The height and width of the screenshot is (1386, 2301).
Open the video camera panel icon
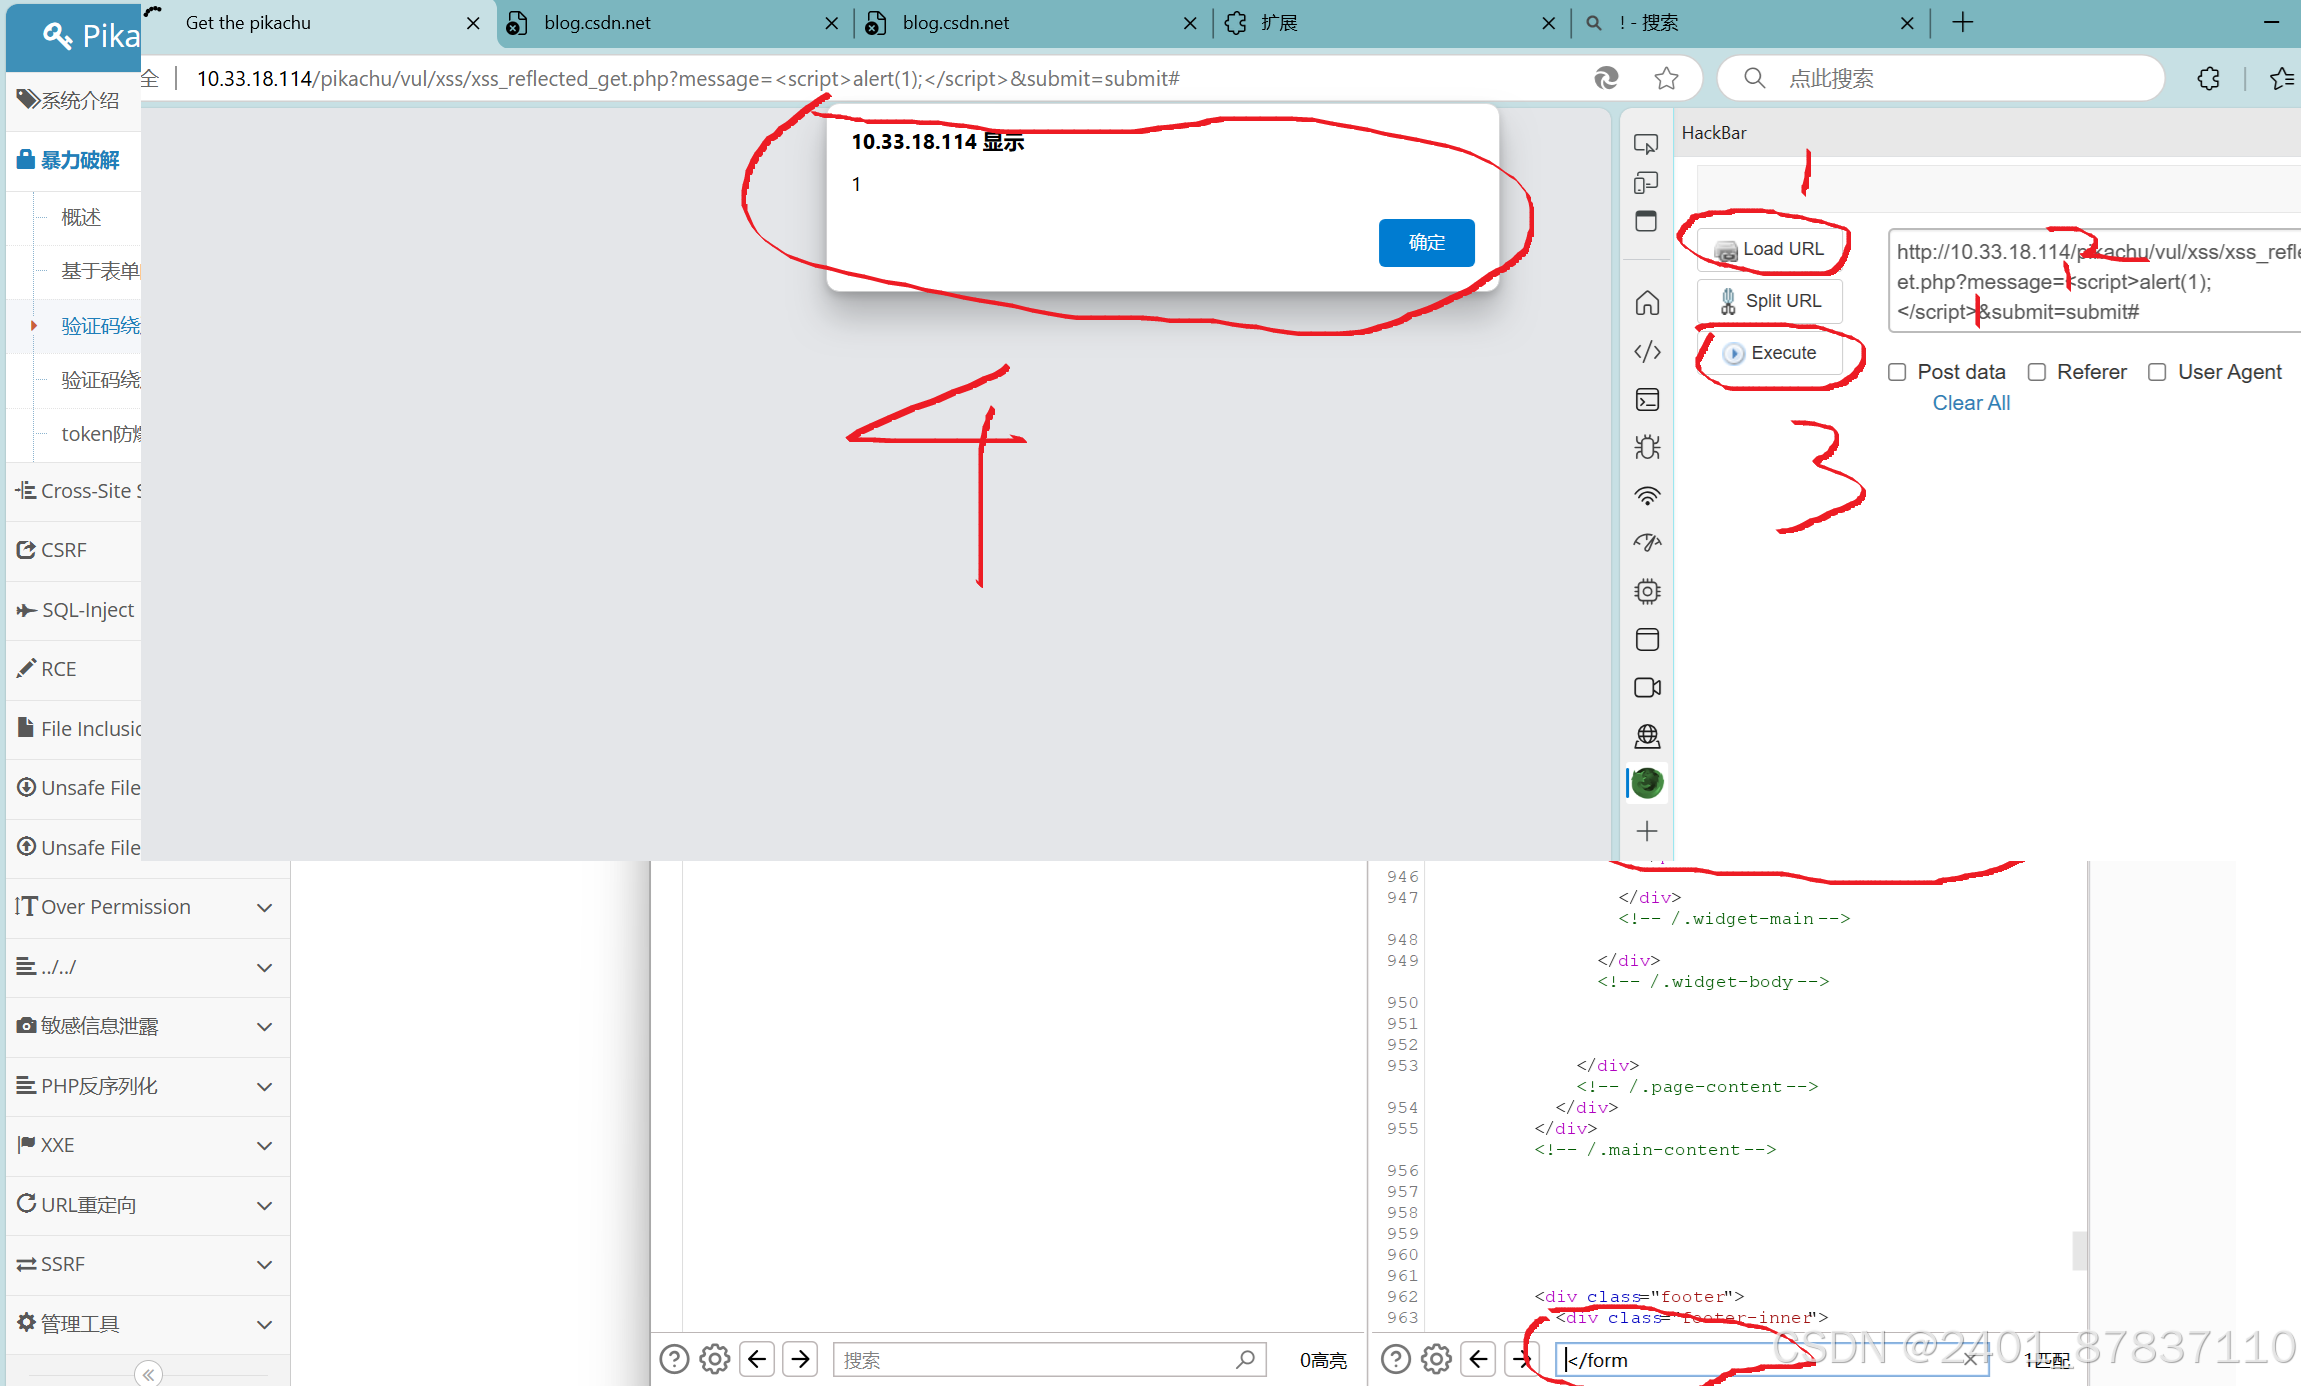click(x=1647, y=687)
